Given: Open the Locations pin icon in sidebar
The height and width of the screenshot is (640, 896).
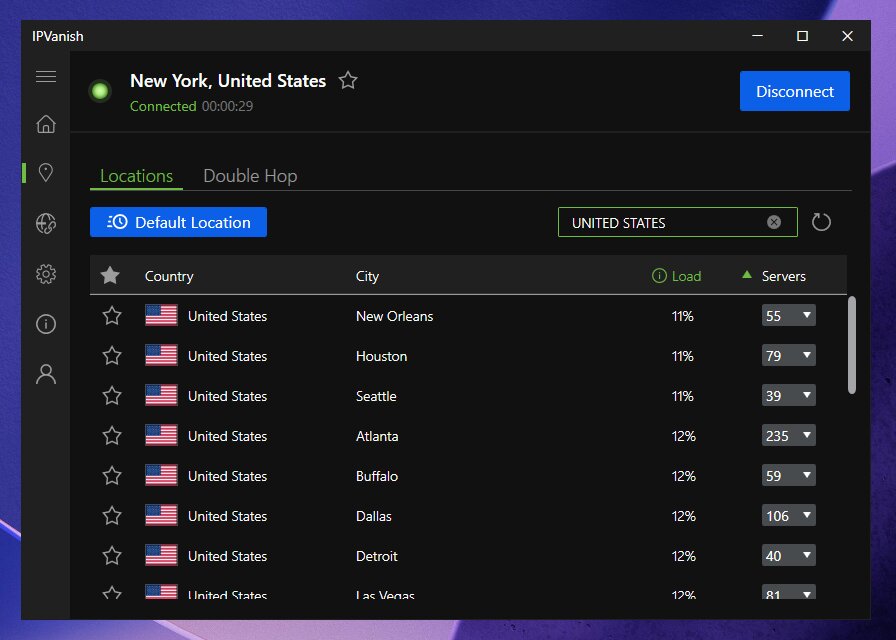Looking at the screenshot, I should pos(45,173).
